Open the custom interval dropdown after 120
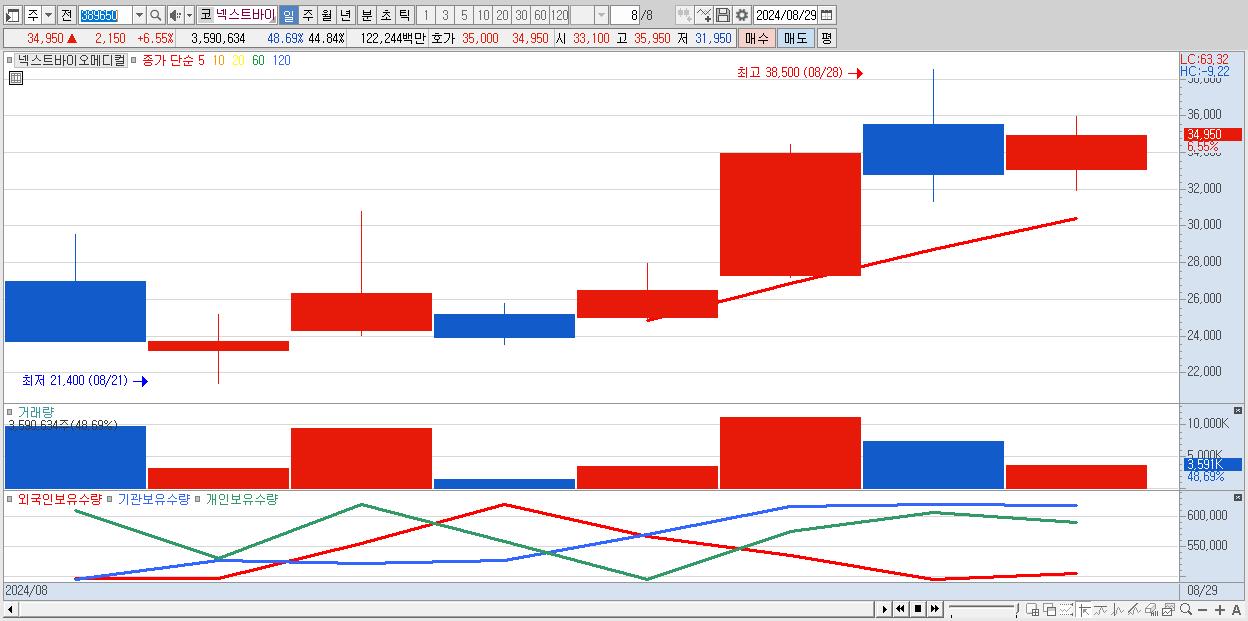The image size is (1248, 621). (x=601, y=15)
